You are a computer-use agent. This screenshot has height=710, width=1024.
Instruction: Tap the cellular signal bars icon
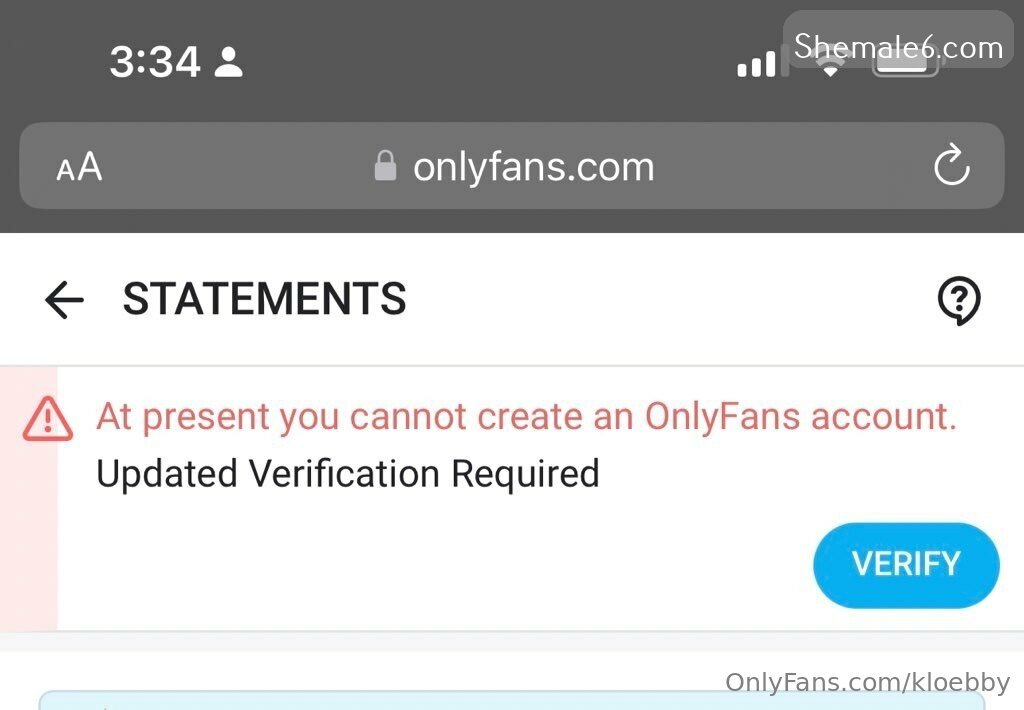pyautogui.click(x=757, y=64)
